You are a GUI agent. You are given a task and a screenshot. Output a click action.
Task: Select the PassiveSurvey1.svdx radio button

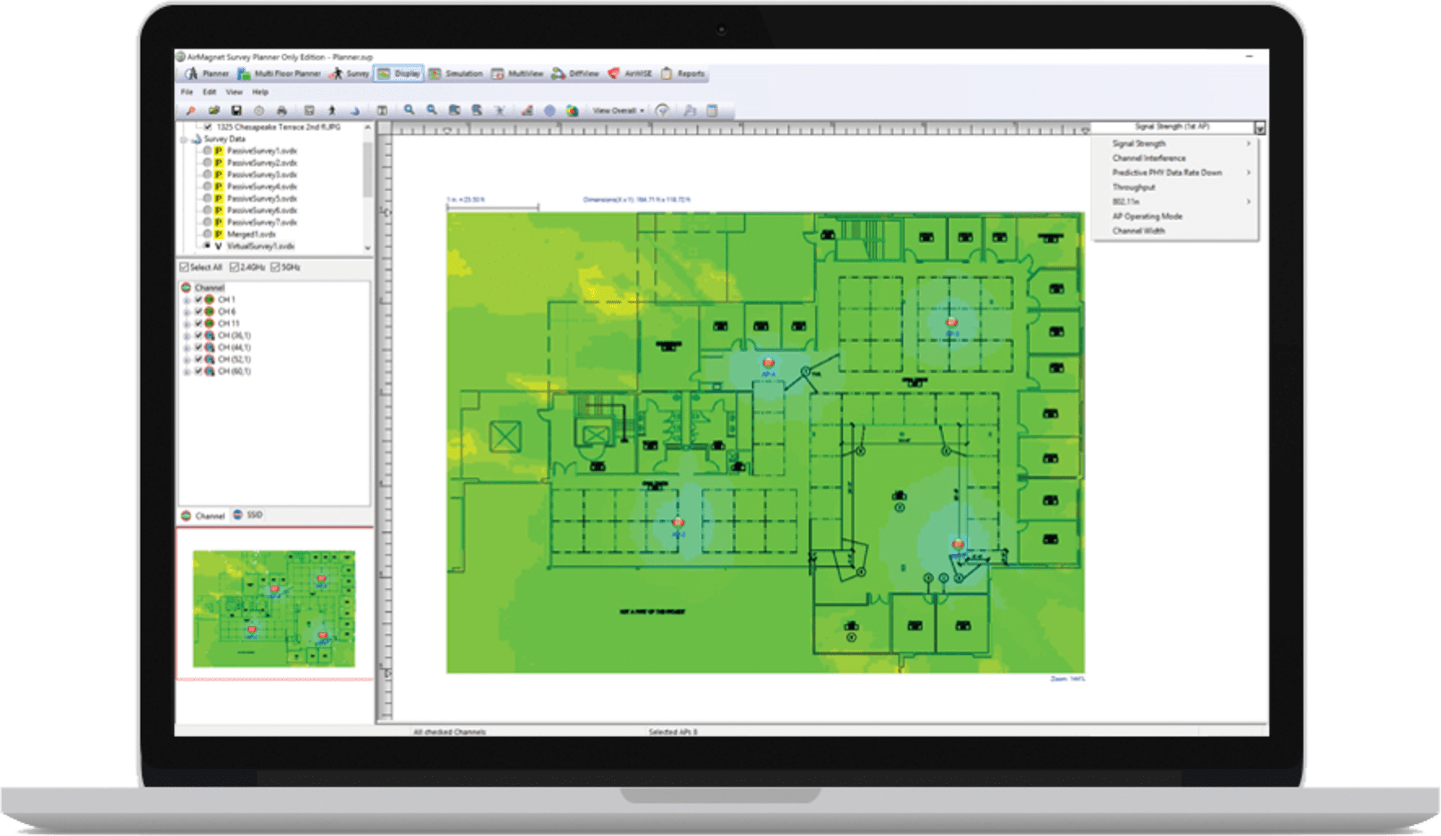click(x=207, y=150)
